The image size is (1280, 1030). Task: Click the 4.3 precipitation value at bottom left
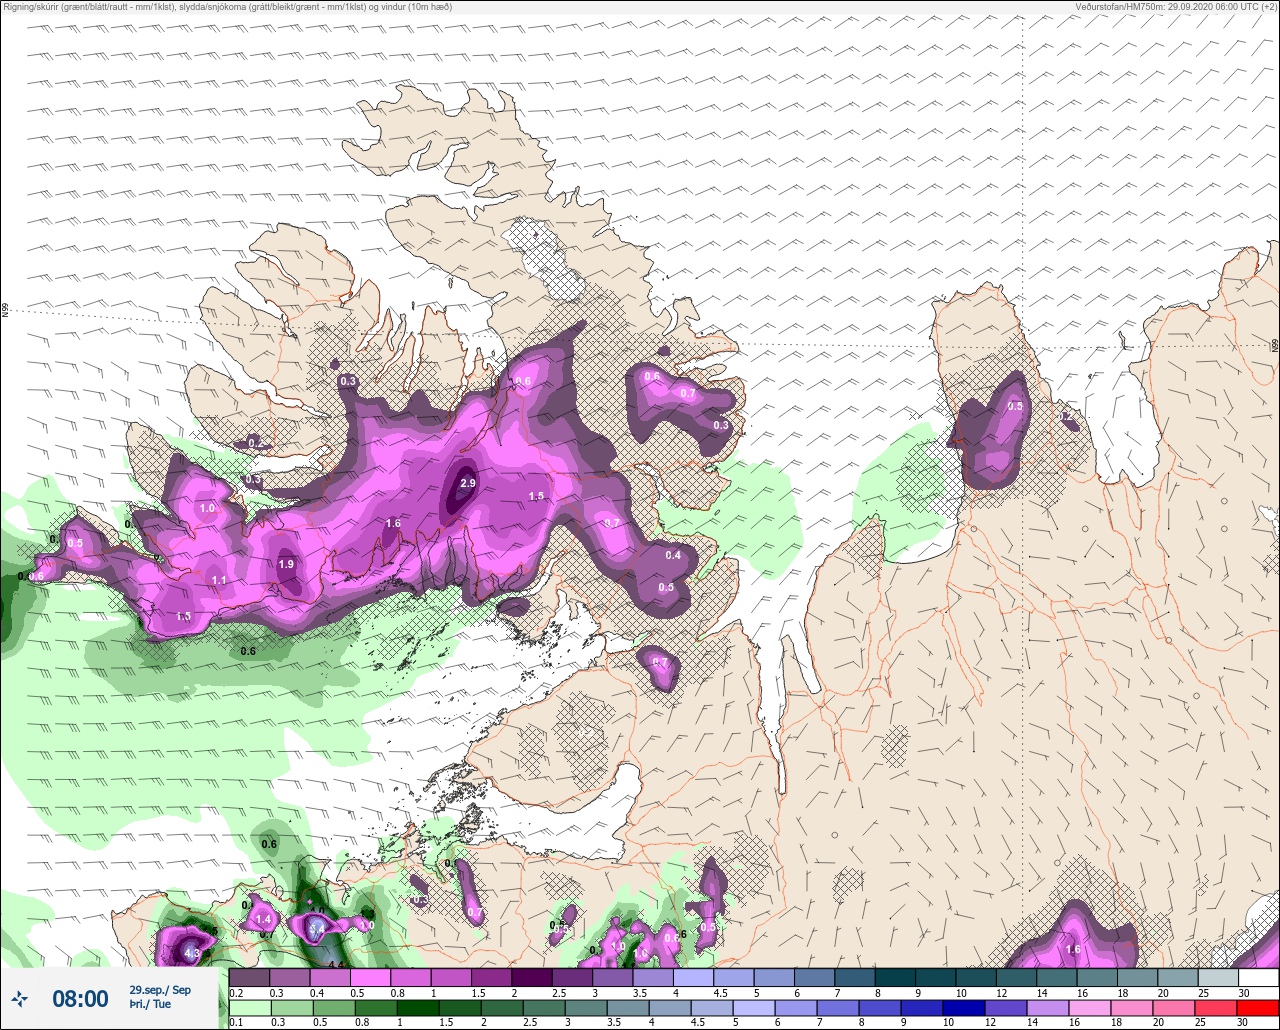[193, 955]
